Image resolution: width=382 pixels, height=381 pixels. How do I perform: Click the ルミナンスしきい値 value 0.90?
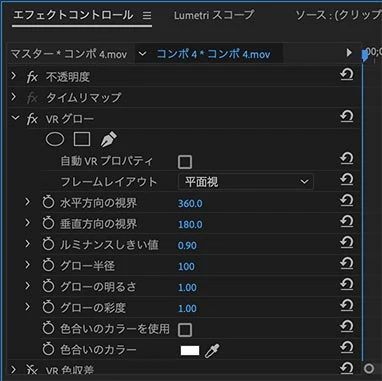[187, 246]
